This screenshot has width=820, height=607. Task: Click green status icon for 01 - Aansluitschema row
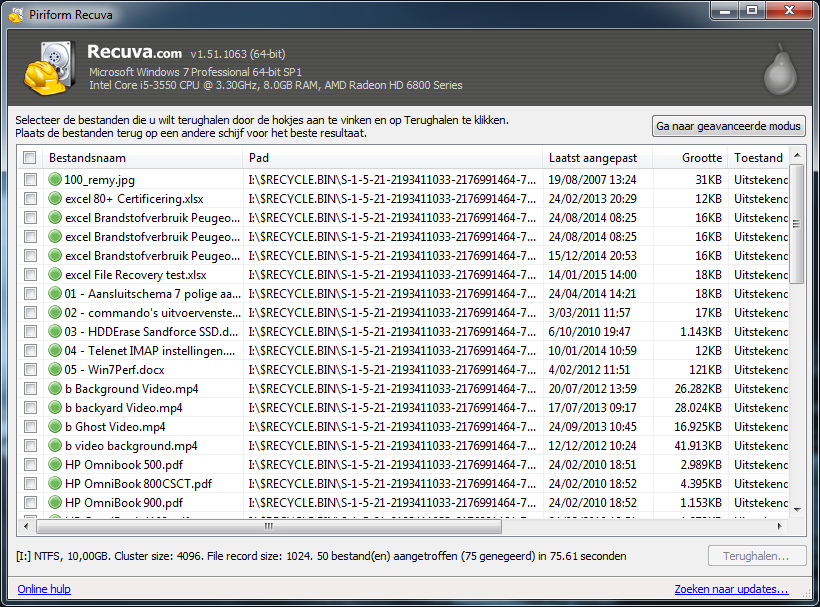pos(55,293)
